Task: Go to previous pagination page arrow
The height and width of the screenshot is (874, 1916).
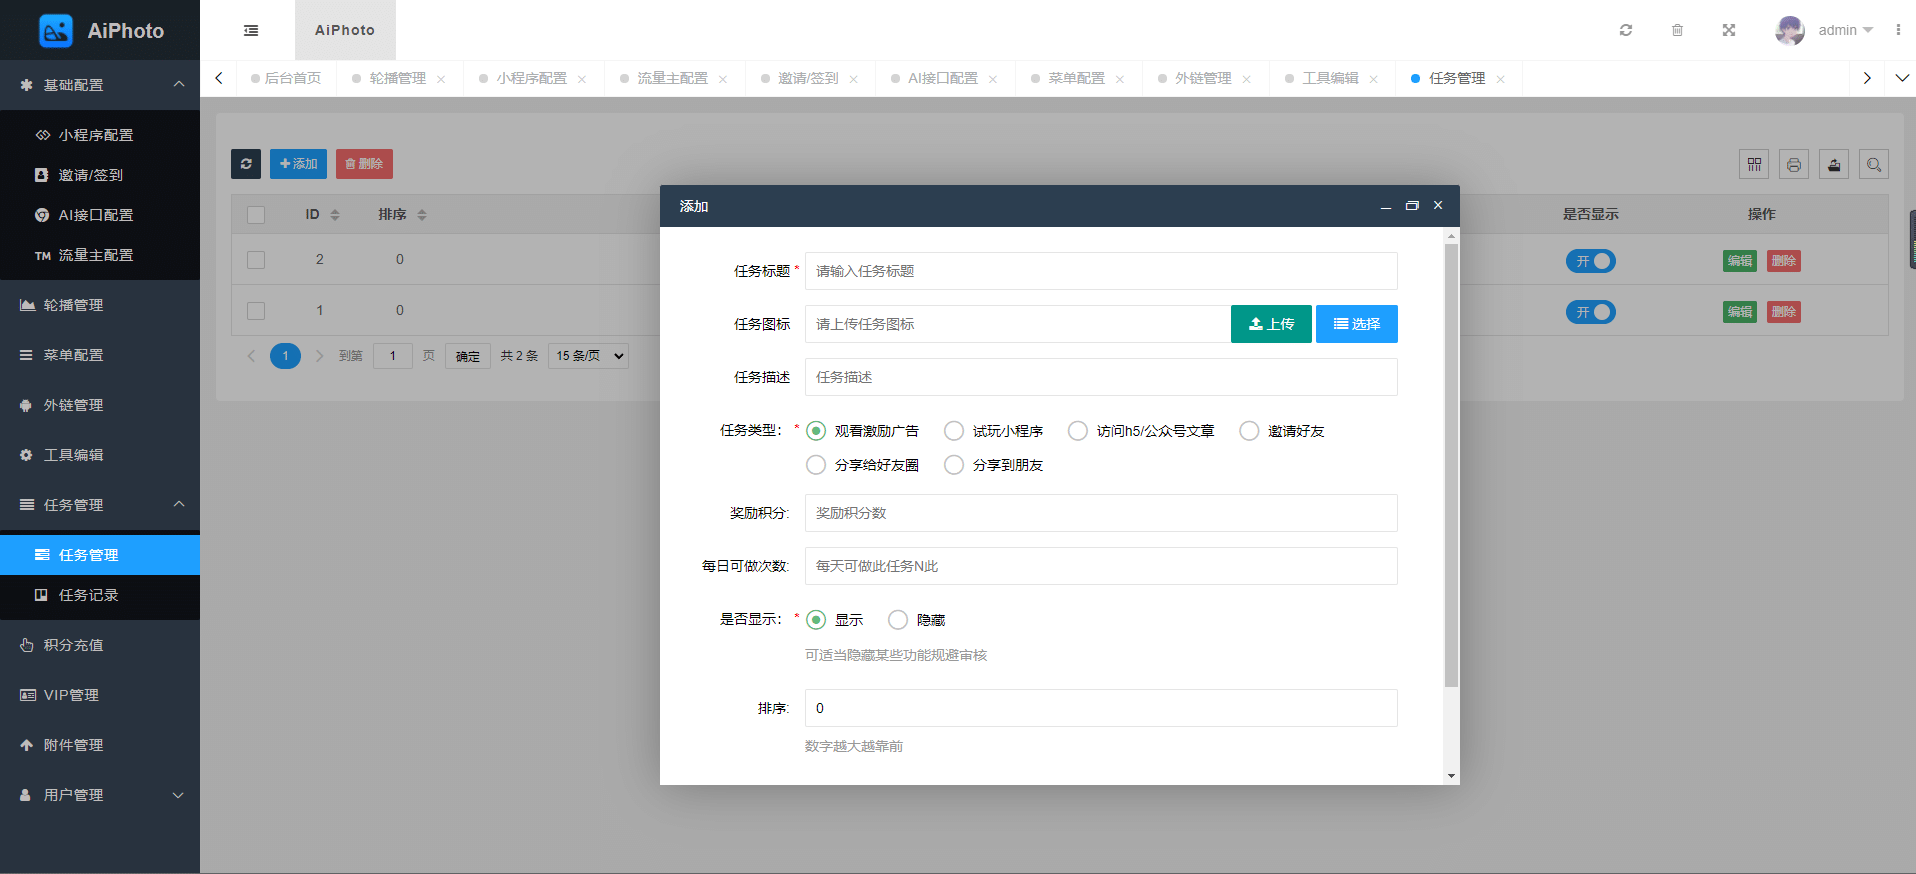Action: [251, 356]
